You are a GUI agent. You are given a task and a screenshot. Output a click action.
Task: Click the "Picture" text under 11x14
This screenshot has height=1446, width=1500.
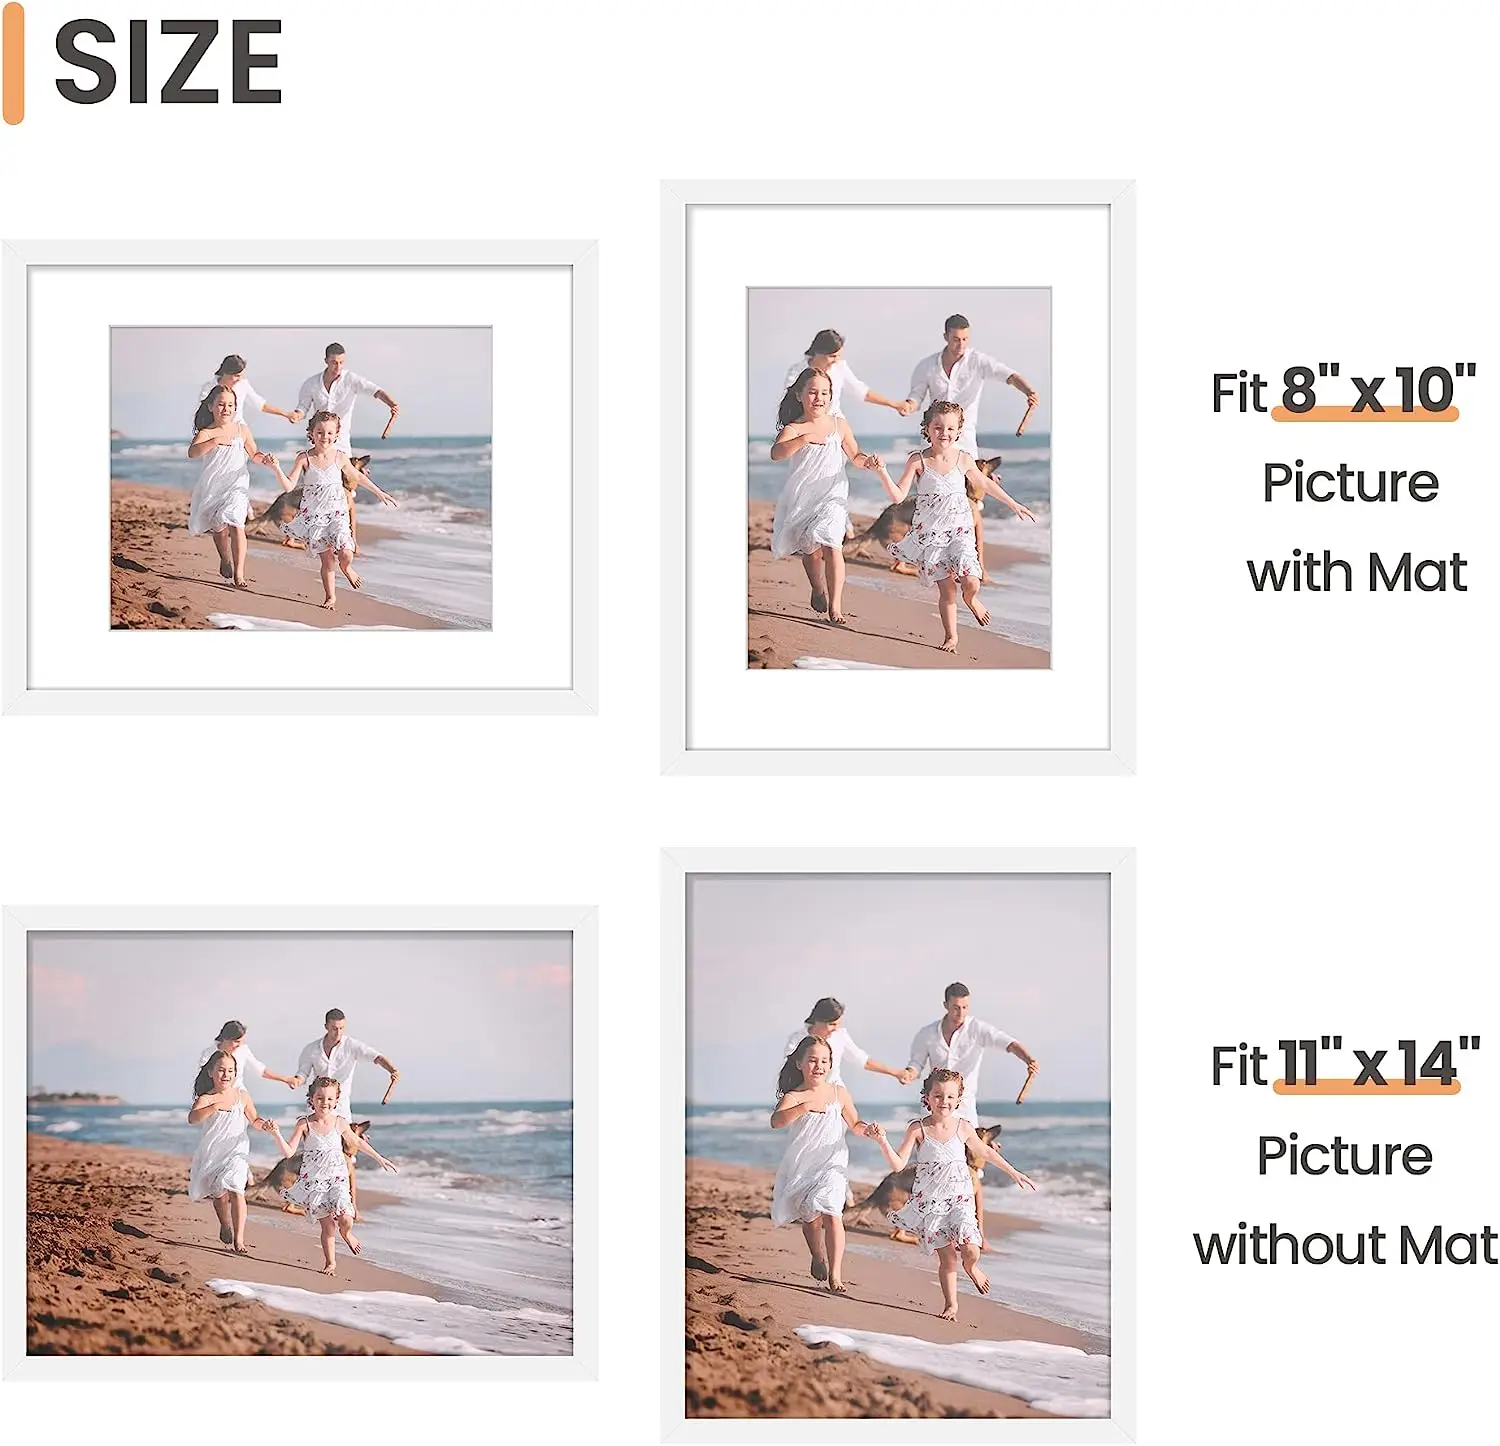tap(1345, 1156)
